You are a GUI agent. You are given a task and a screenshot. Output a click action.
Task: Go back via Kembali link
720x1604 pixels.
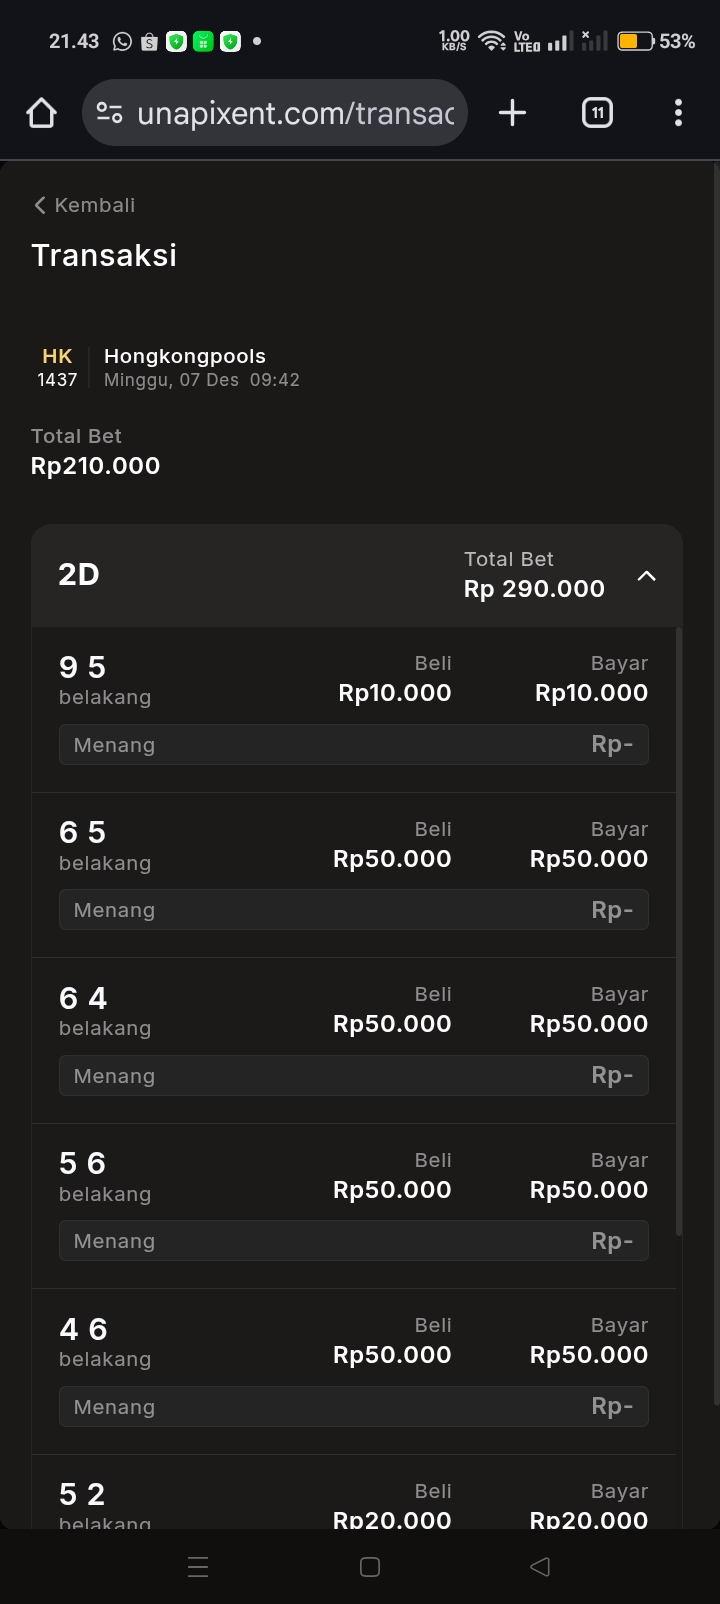[85, 205]
